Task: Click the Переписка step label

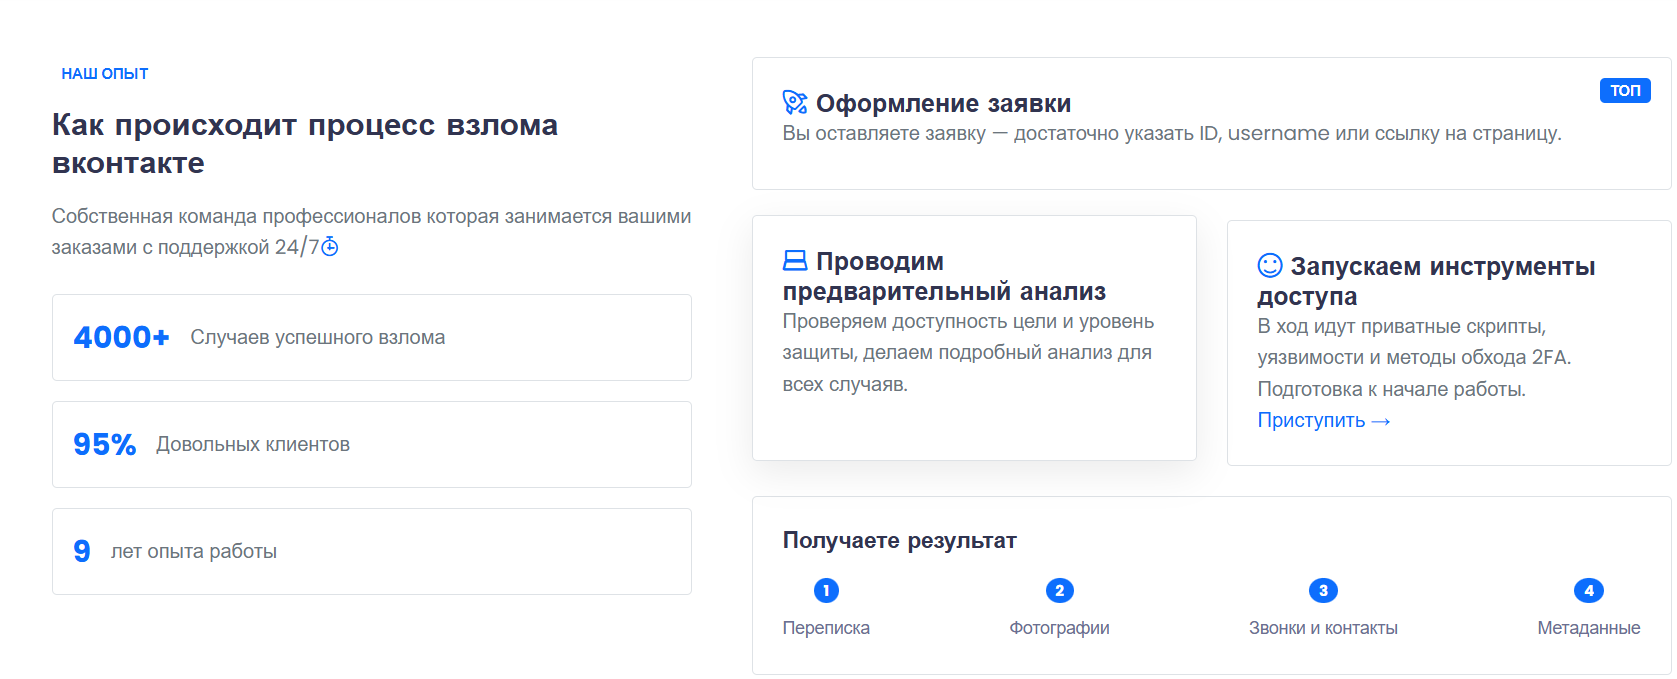Action: click(826, 628)
